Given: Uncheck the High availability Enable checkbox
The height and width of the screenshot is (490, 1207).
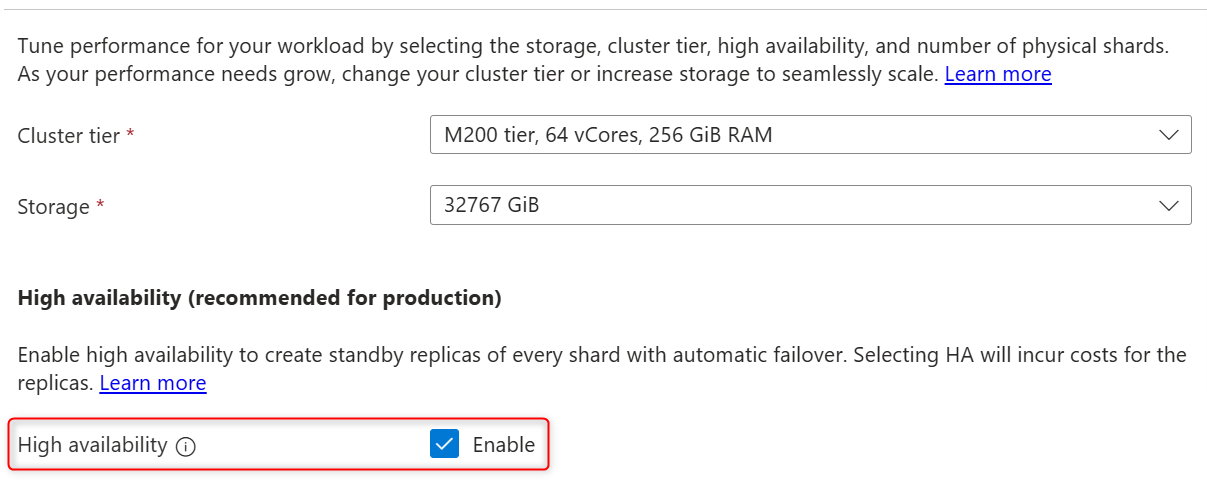Looking at the screenshot, I should tap(444, 444).
